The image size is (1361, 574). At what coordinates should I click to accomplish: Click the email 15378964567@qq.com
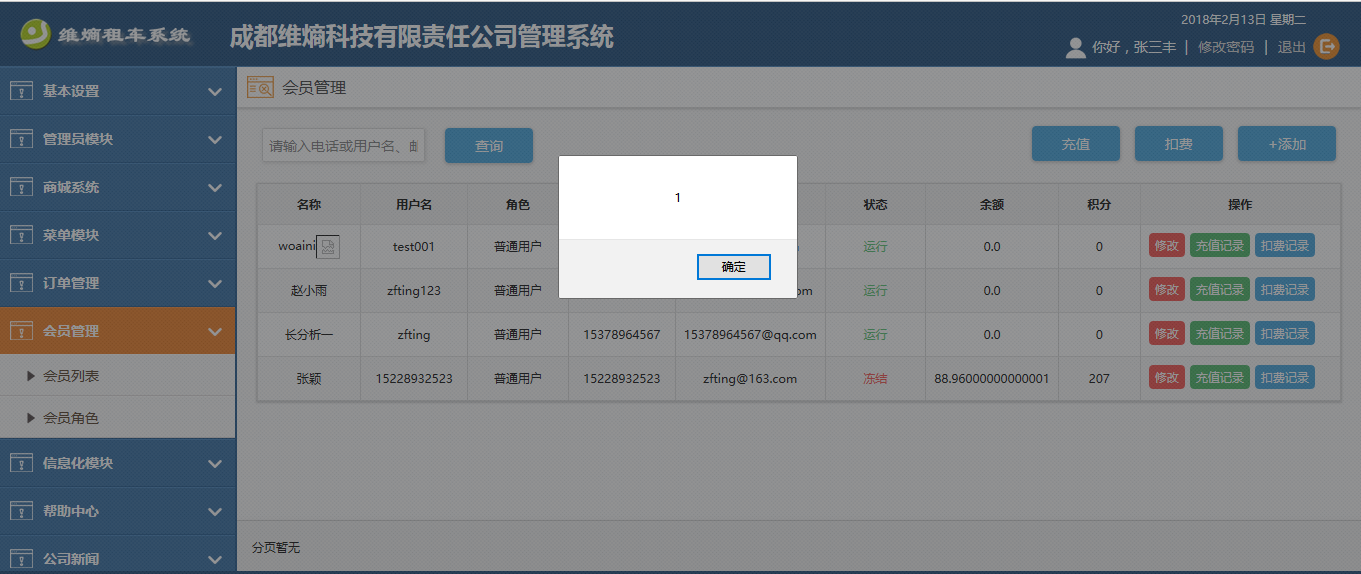[750, 335]
